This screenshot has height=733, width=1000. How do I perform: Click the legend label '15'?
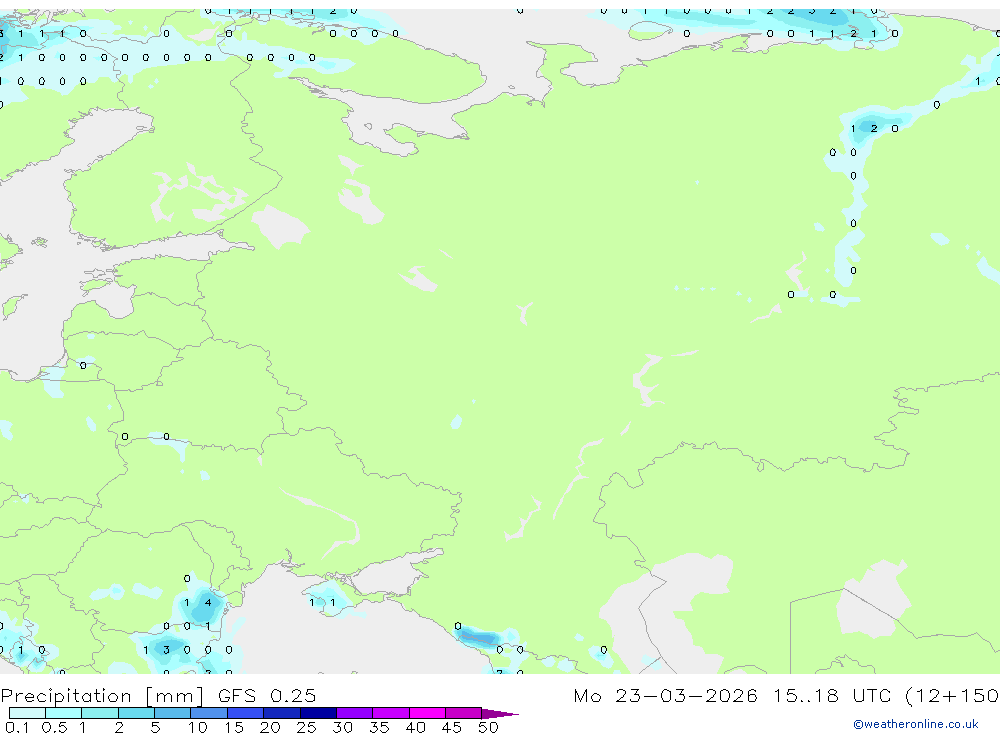click(234, 727)
